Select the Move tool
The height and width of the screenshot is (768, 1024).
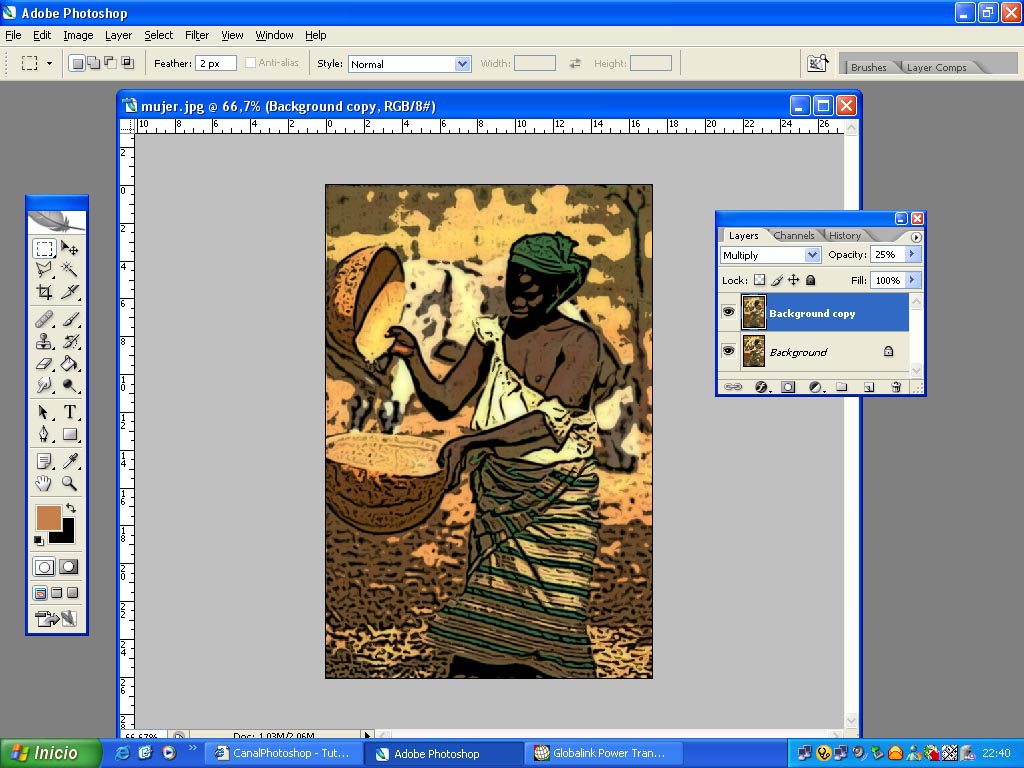(x=69, y=249)
